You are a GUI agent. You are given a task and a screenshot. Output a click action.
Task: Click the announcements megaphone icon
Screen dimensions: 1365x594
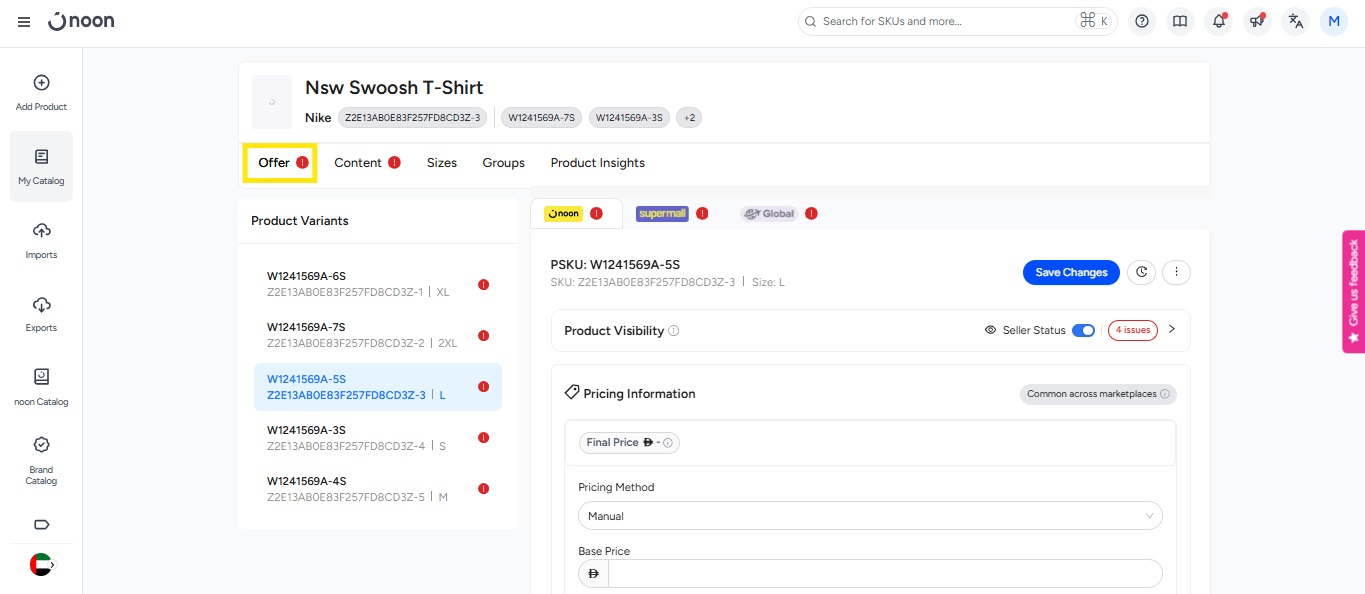click(x=1256, y=21)
